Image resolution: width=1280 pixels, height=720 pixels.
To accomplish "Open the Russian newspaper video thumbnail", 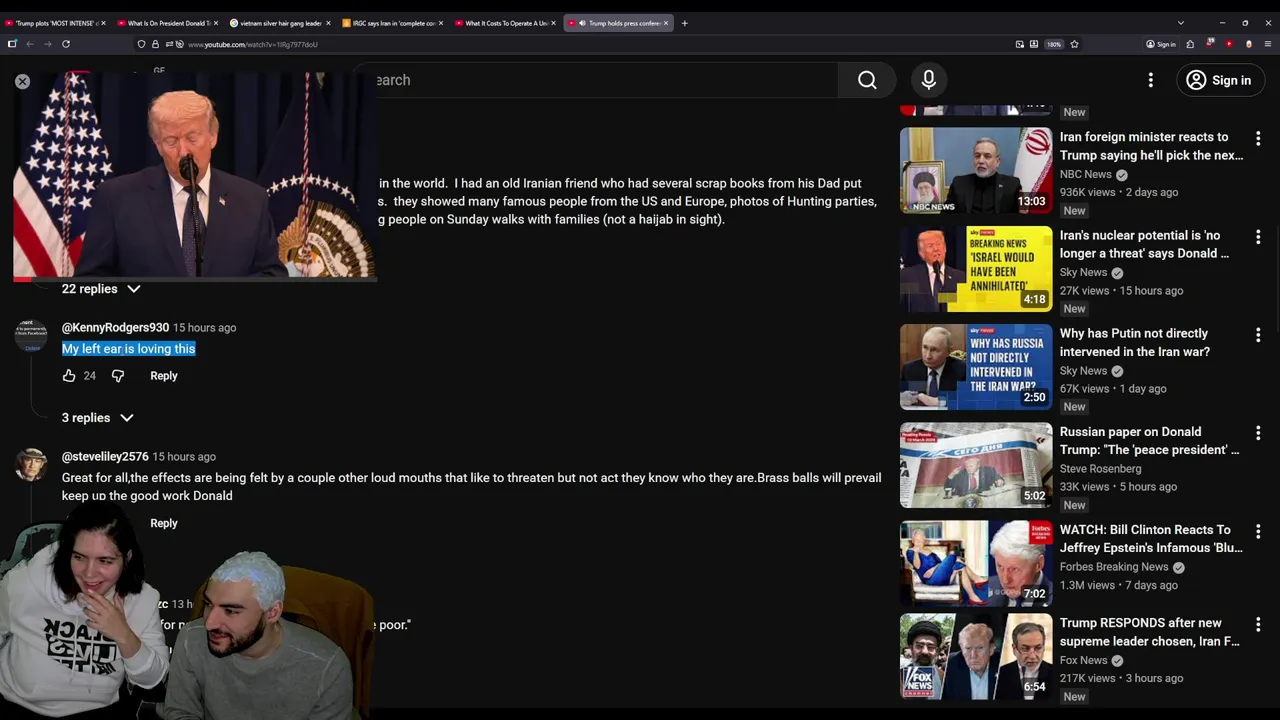I will (976, 464).
